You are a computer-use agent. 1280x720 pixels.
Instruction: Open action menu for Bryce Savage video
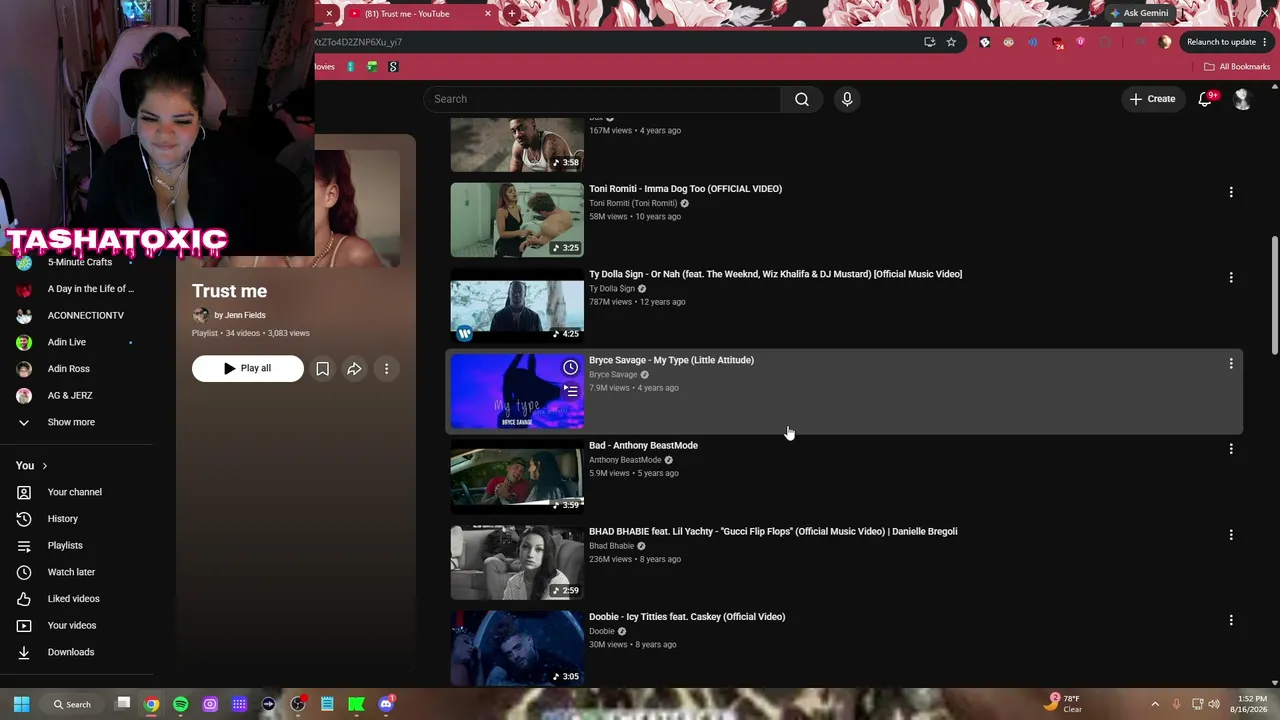(x=1231, y=363)
